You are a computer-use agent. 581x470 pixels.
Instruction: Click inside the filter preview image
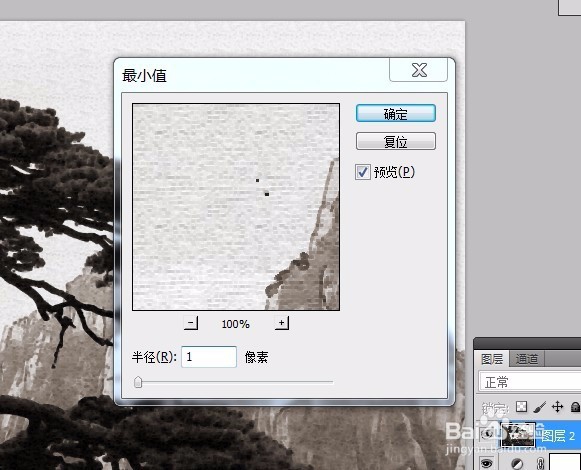pos(236,207)
